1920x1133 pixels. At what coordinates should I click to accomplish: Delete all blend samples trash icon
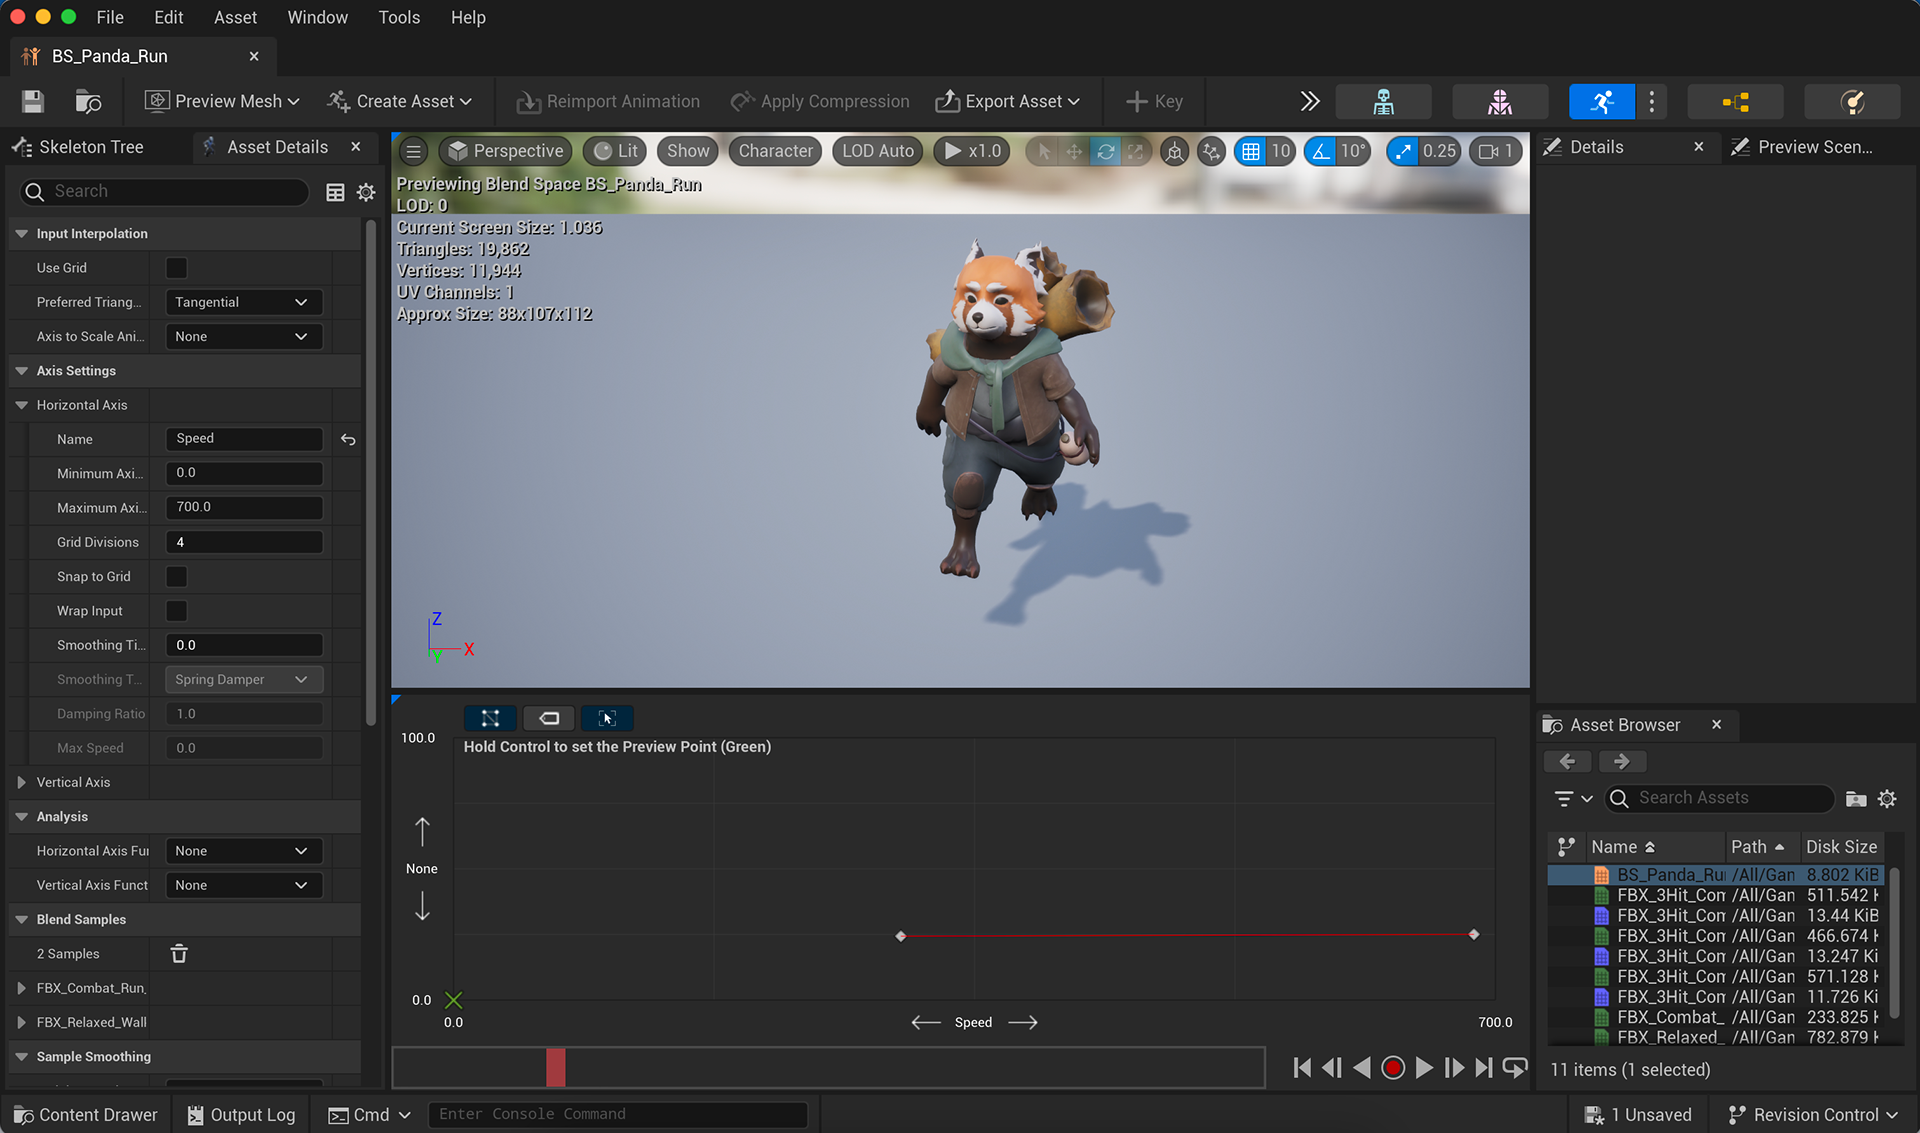[x=179, y=954]
